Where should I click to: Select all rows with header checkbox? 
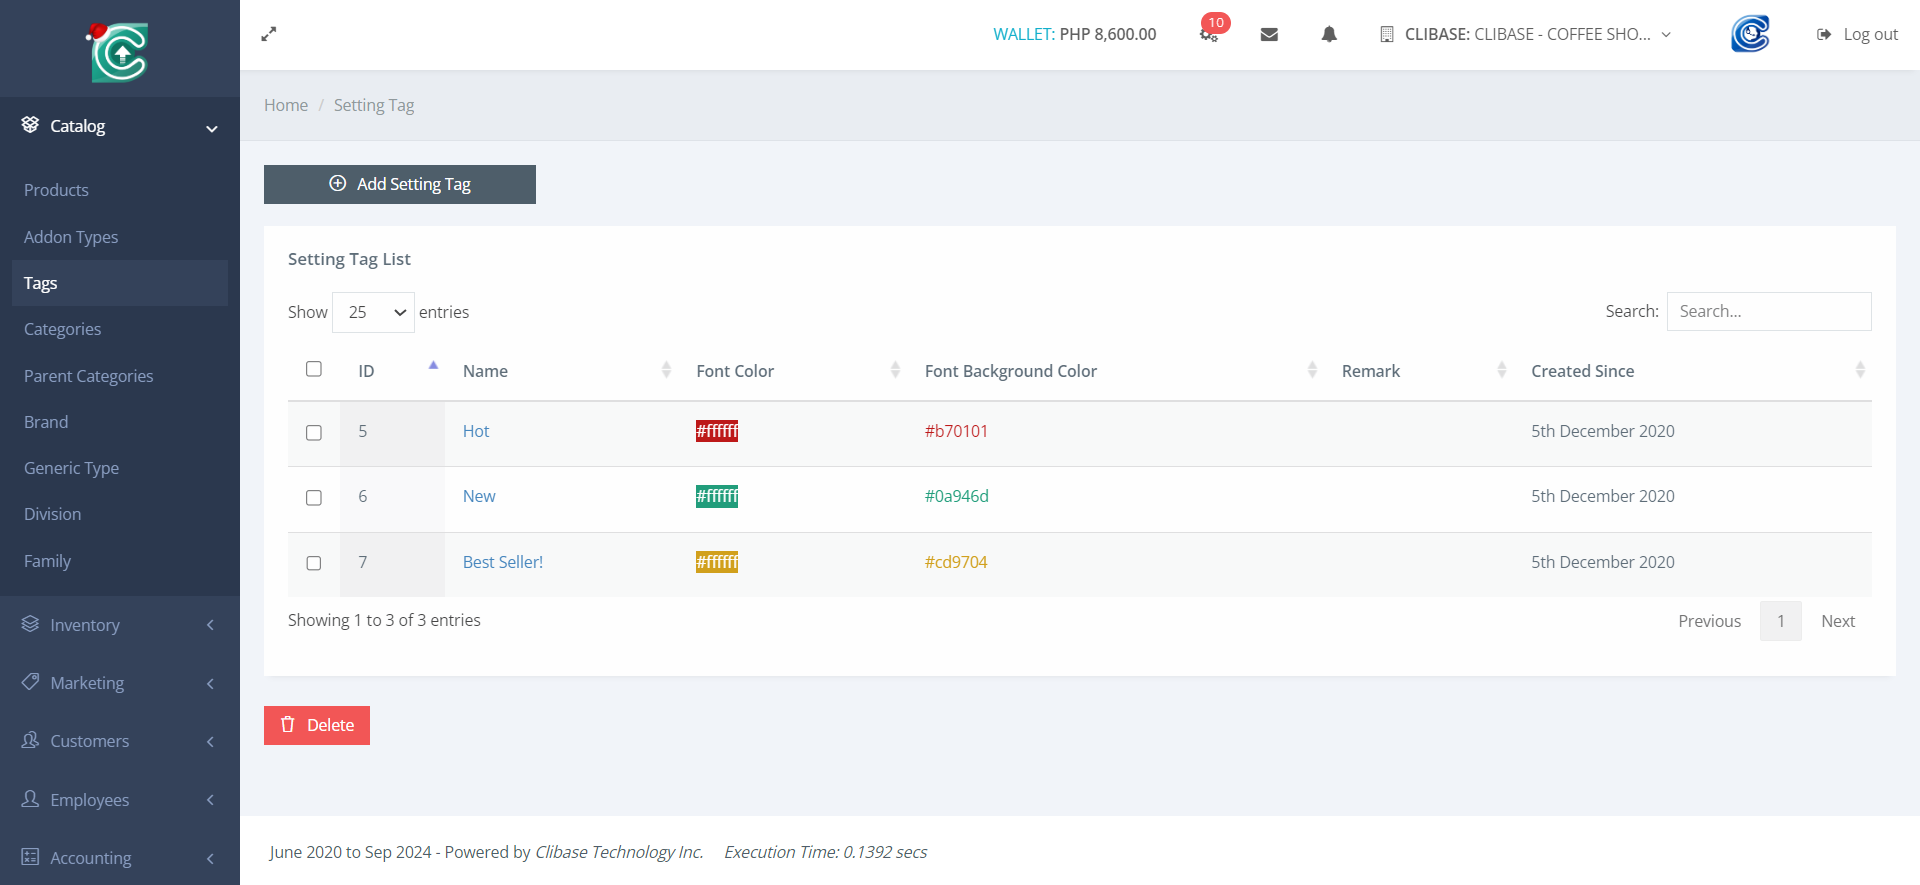[314, 369]
